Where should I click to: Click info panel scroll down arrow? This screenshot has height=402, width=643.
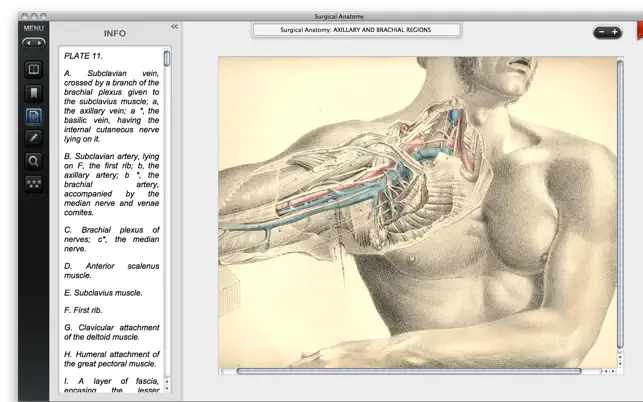pos(167,388)
